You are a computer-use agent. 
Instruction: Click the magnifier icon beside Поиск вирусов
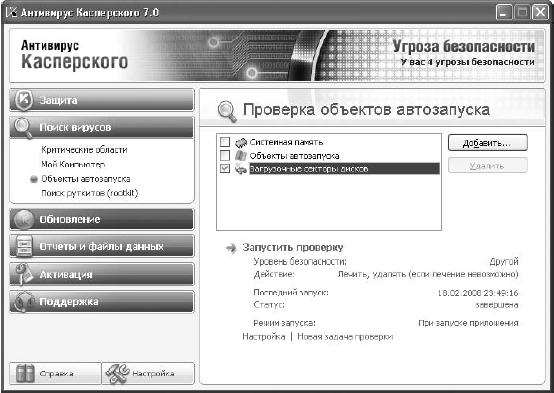tap(23, 128)
